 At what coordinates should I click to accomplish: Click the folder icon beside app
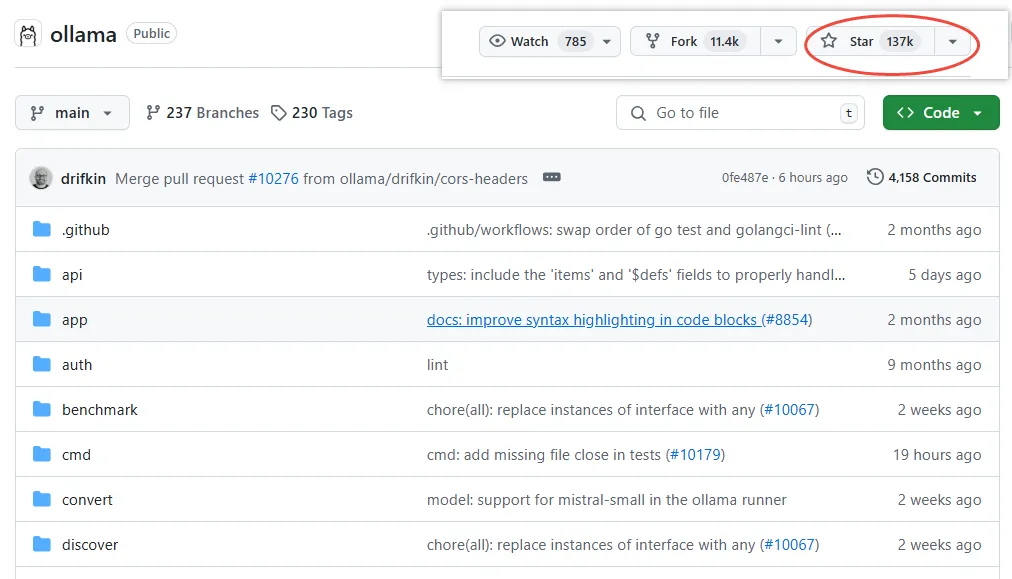tap(42, 320)
